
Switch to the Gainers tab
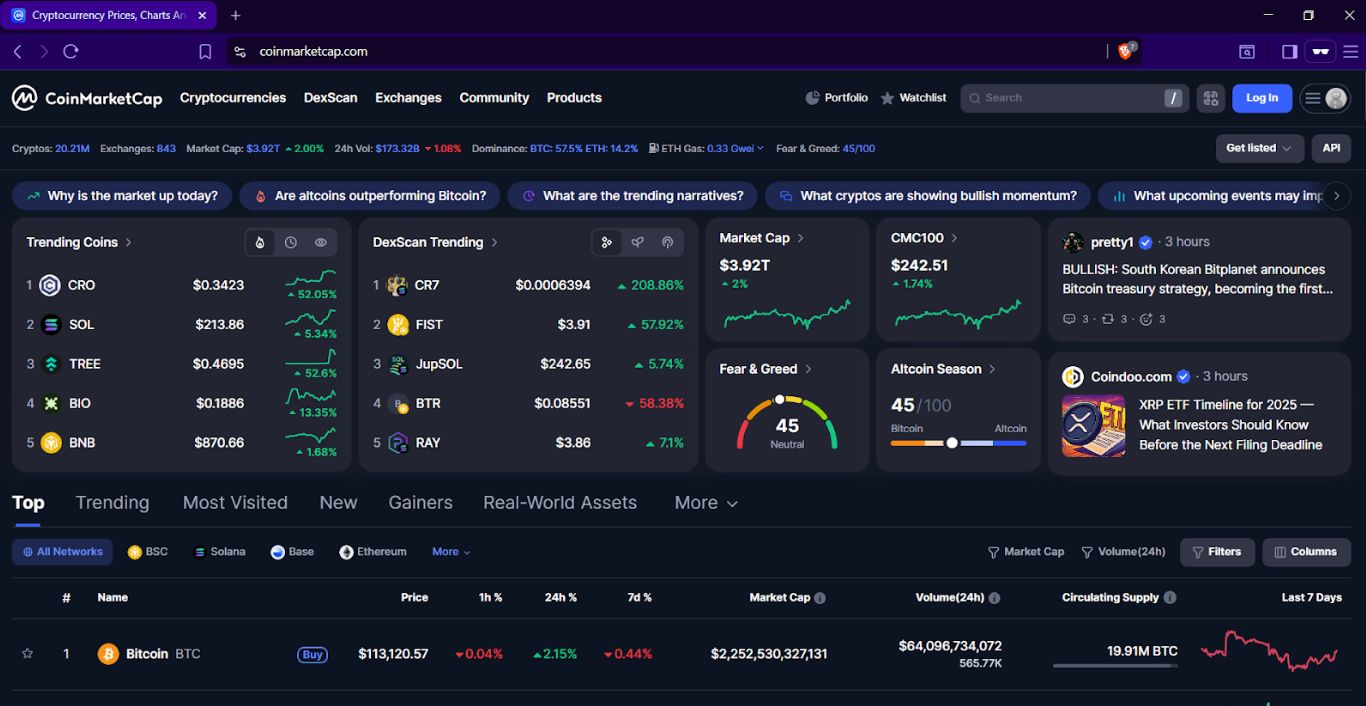(420, 503)
